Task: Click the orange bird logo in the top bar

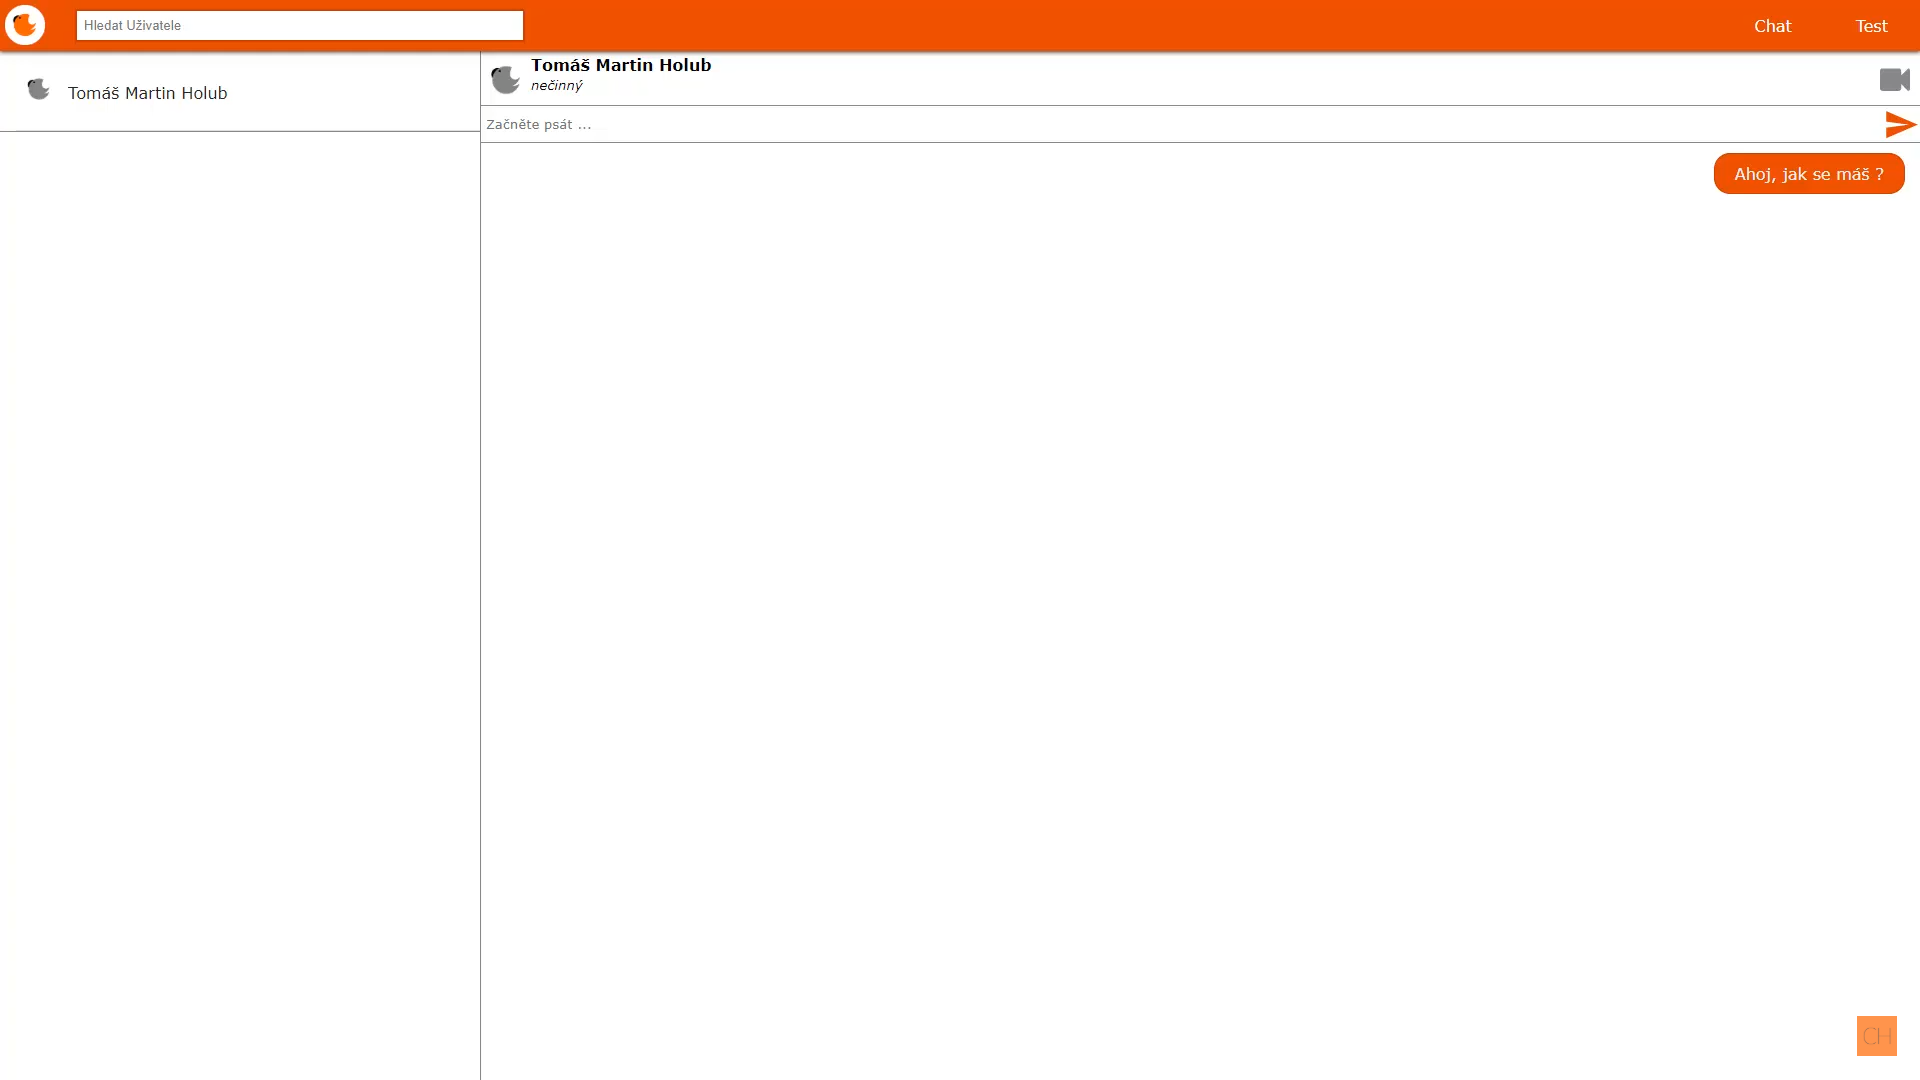Action: 25,25
